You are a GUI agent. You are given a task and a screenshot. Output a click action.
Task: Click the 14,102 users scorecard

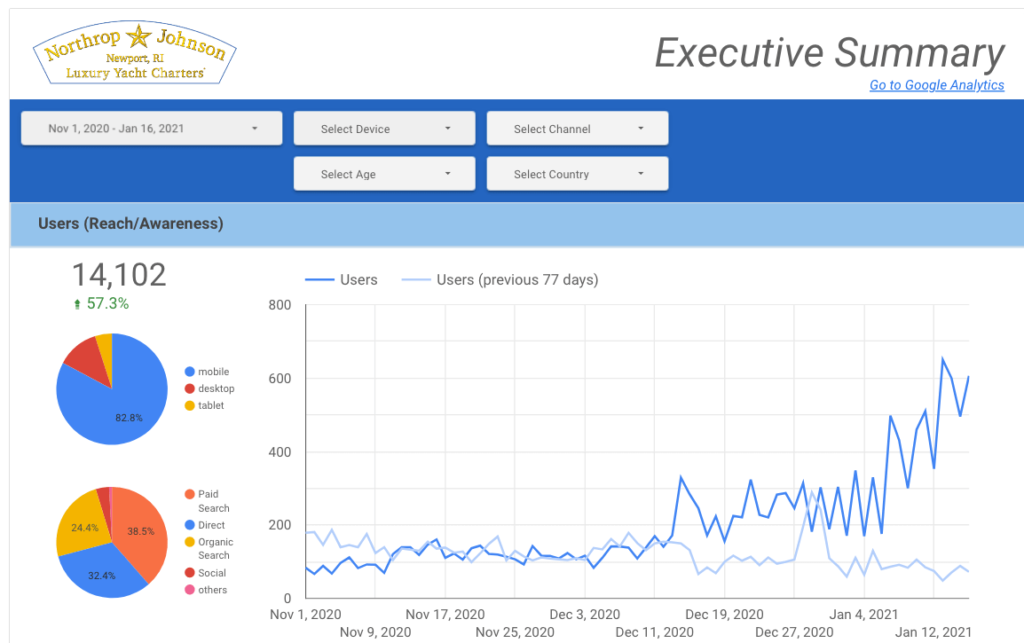(x=118, y=275)
